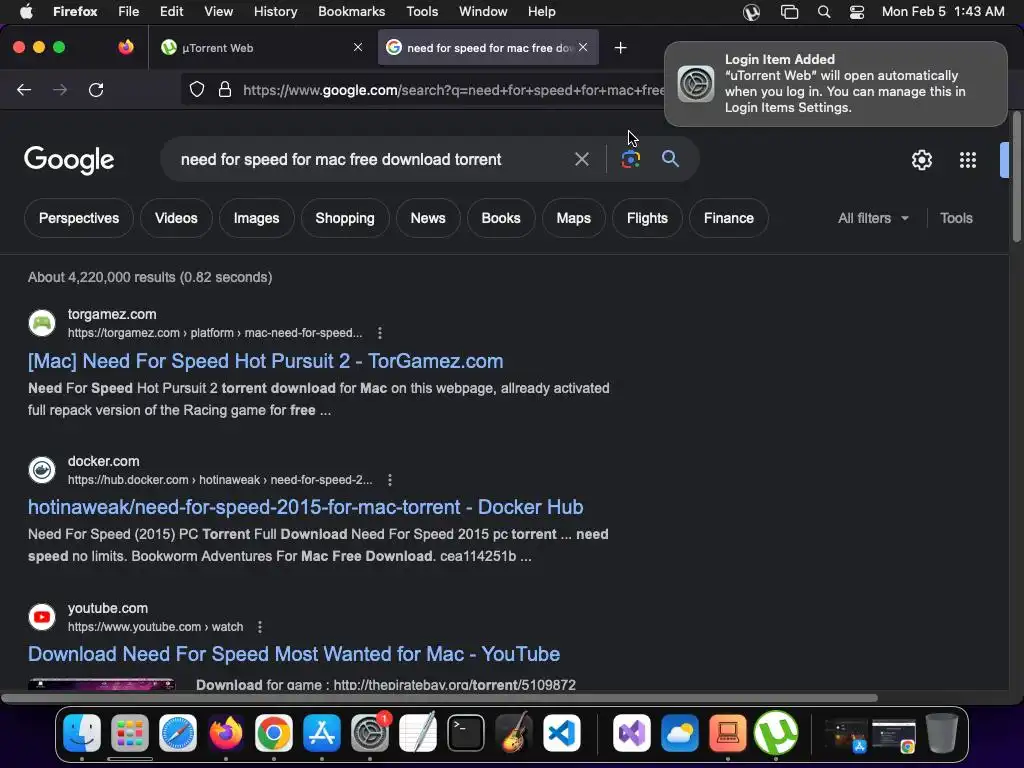The image size is (1024, 768).
Task: Open Visual Studio Code from the Dock
Action: (562, 733)
